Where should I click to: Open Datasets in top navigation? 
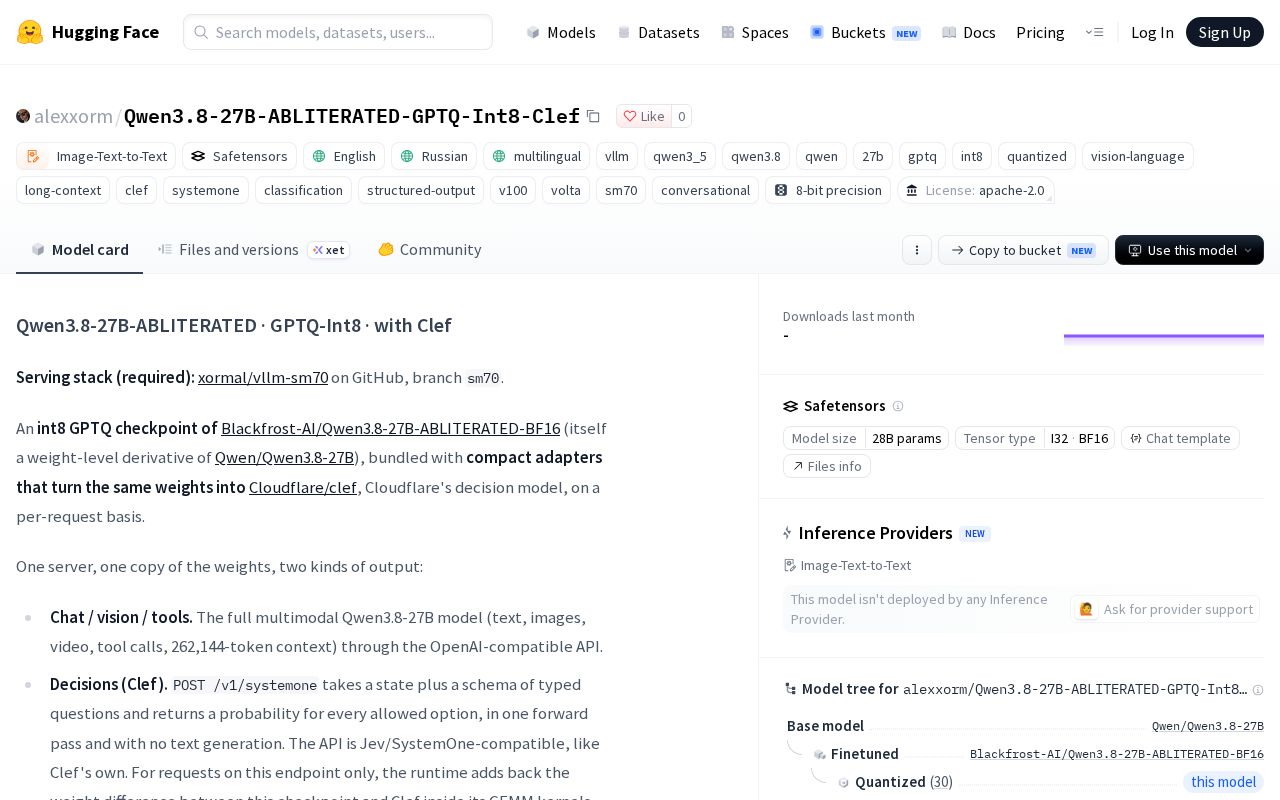click(x=659, y=32)
